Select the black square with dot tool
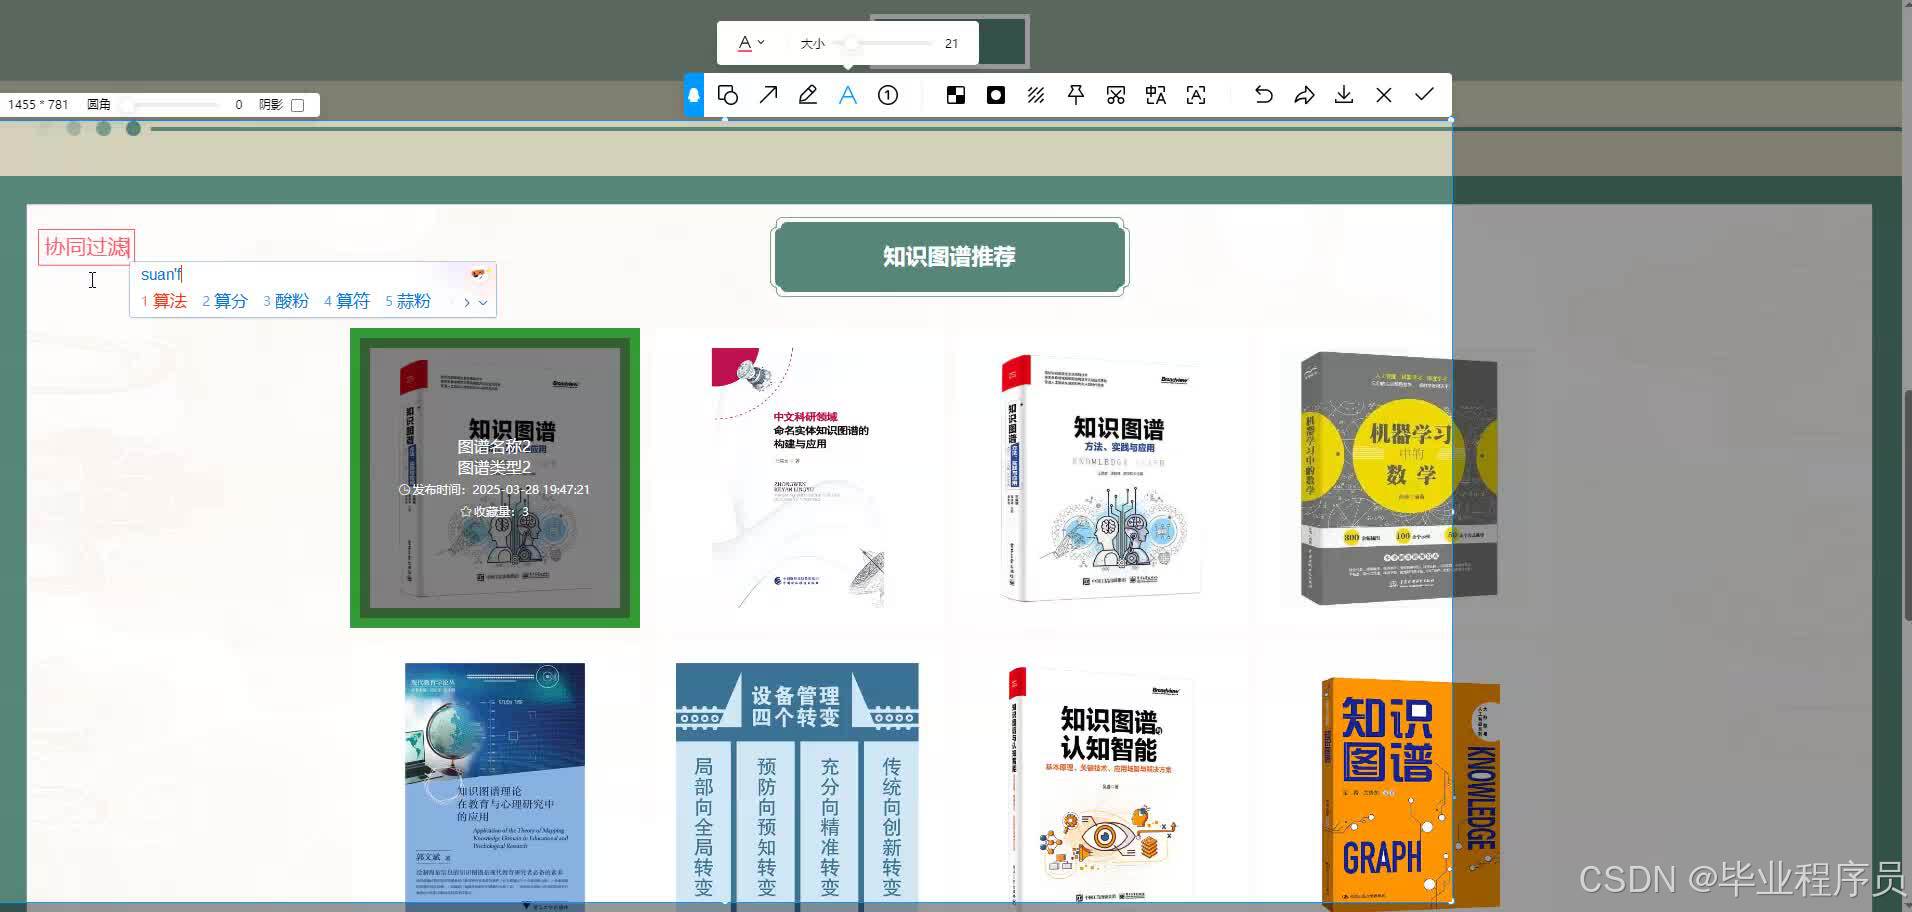This screenshot has height=912, width=1912. coord(996,95)
